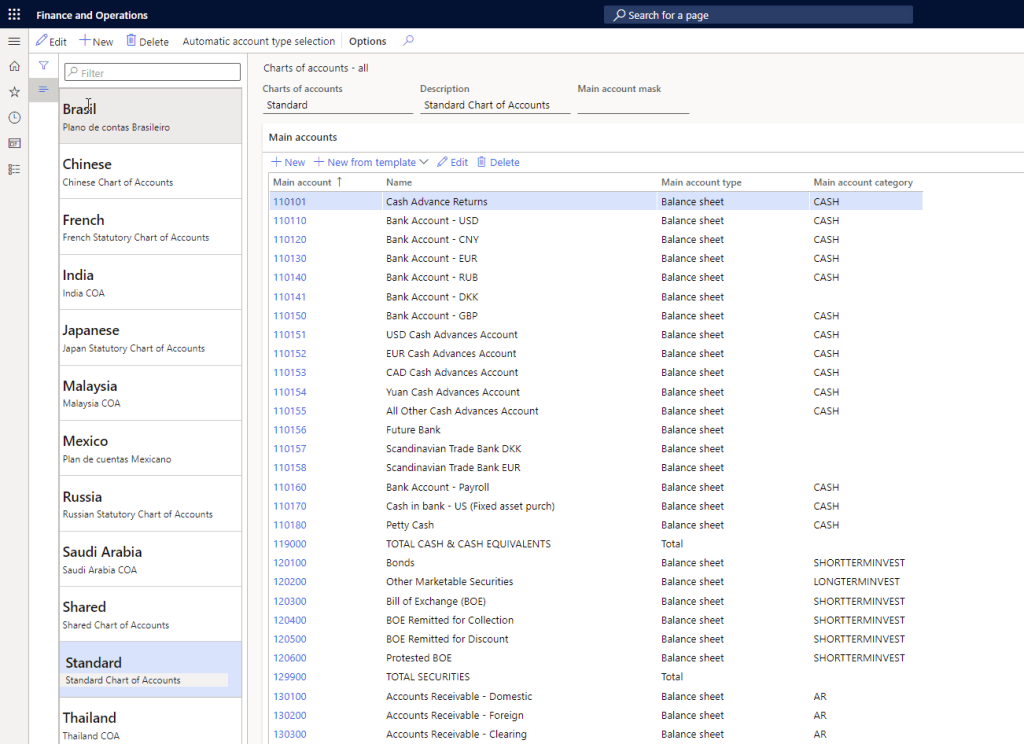The image size is (1024, 744).
Task: Sort by the Main account column header
Action: click(302, 182)
